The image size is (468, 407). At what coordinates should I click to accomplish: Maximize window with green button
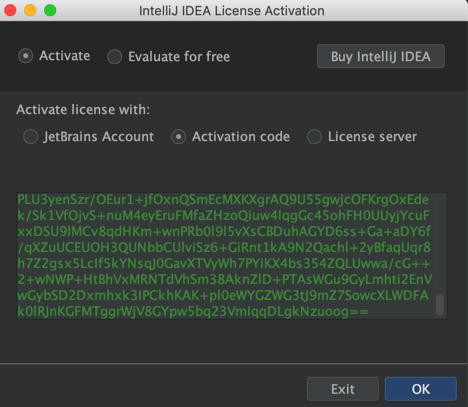(x=50, y=10)
